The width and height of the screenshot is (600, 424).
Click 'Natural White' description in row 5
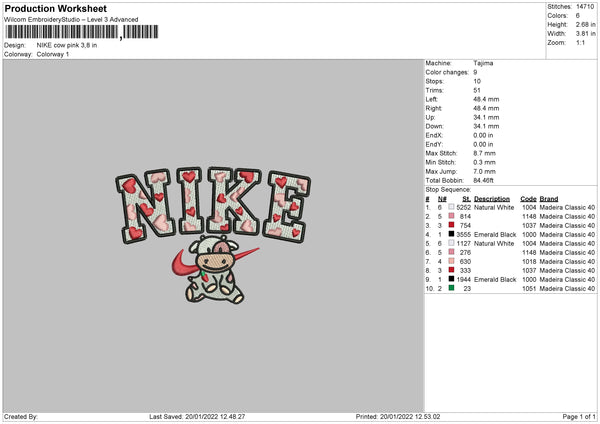(x=494, y=243)
